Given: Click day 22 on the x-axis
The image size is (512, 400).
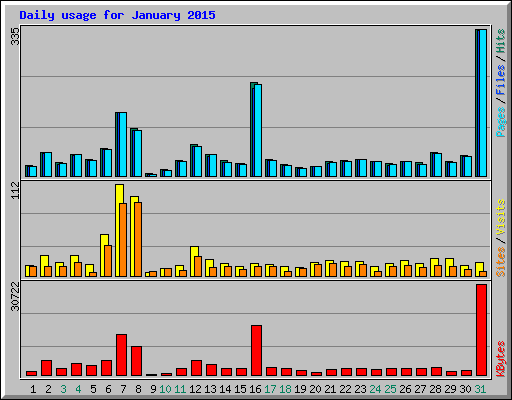Looking at the screenshot, I should pos(345,389).
